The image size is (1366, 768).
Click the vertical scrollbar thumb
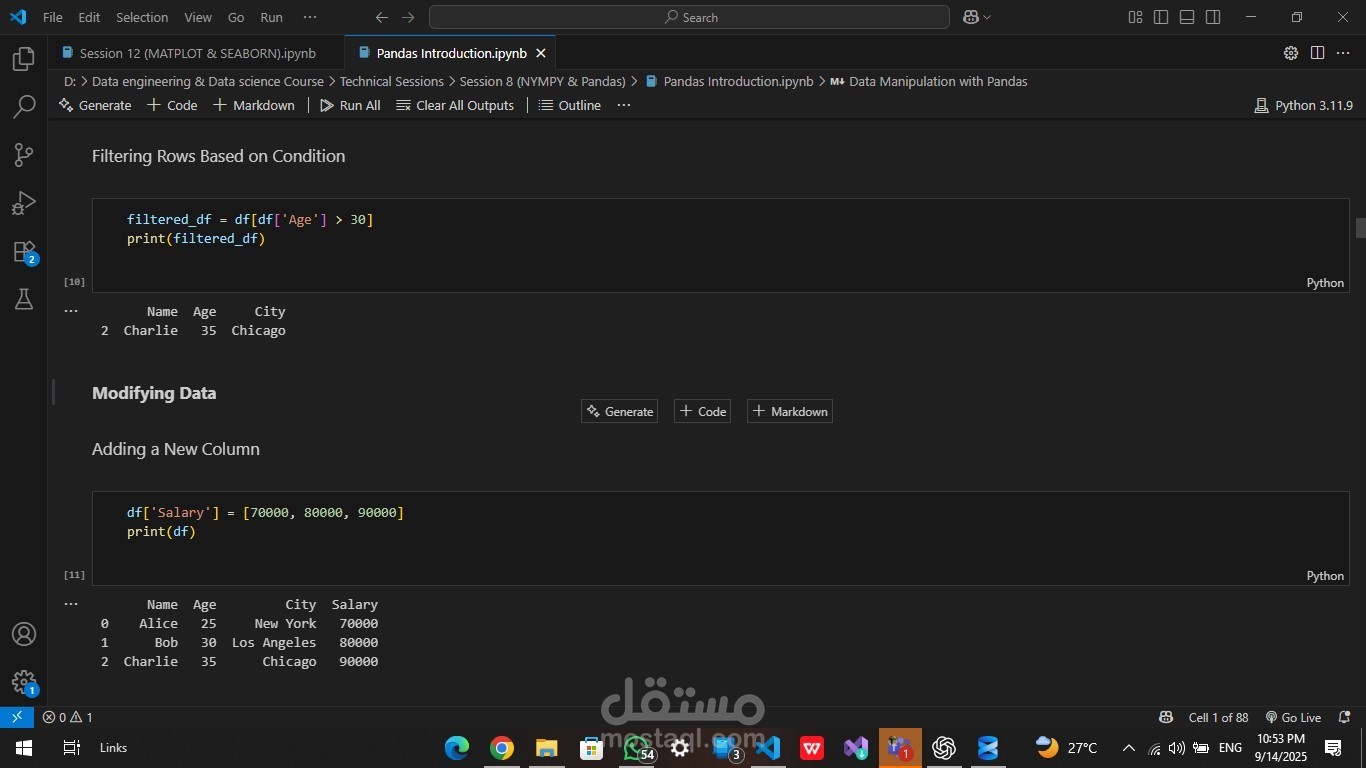[x=1360, y=228]
